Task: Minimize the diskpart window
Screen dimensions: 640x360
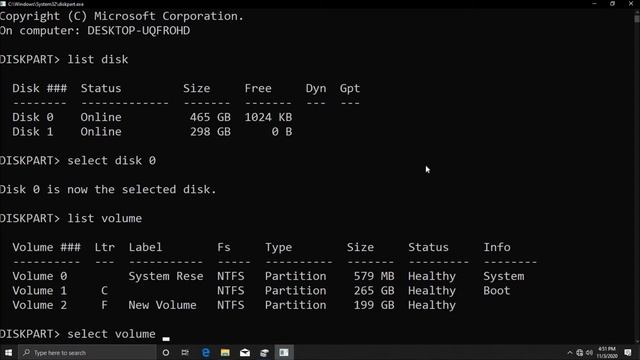Action: 594,4
